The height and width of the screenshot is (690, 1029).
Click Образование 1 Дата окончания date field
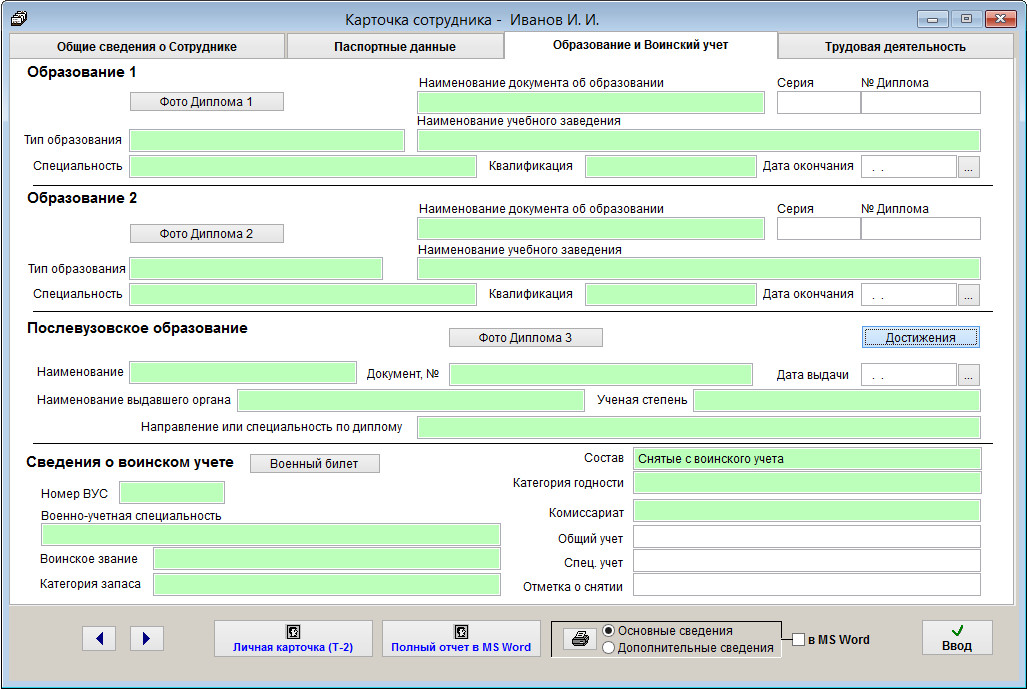[x=909, y=167]
